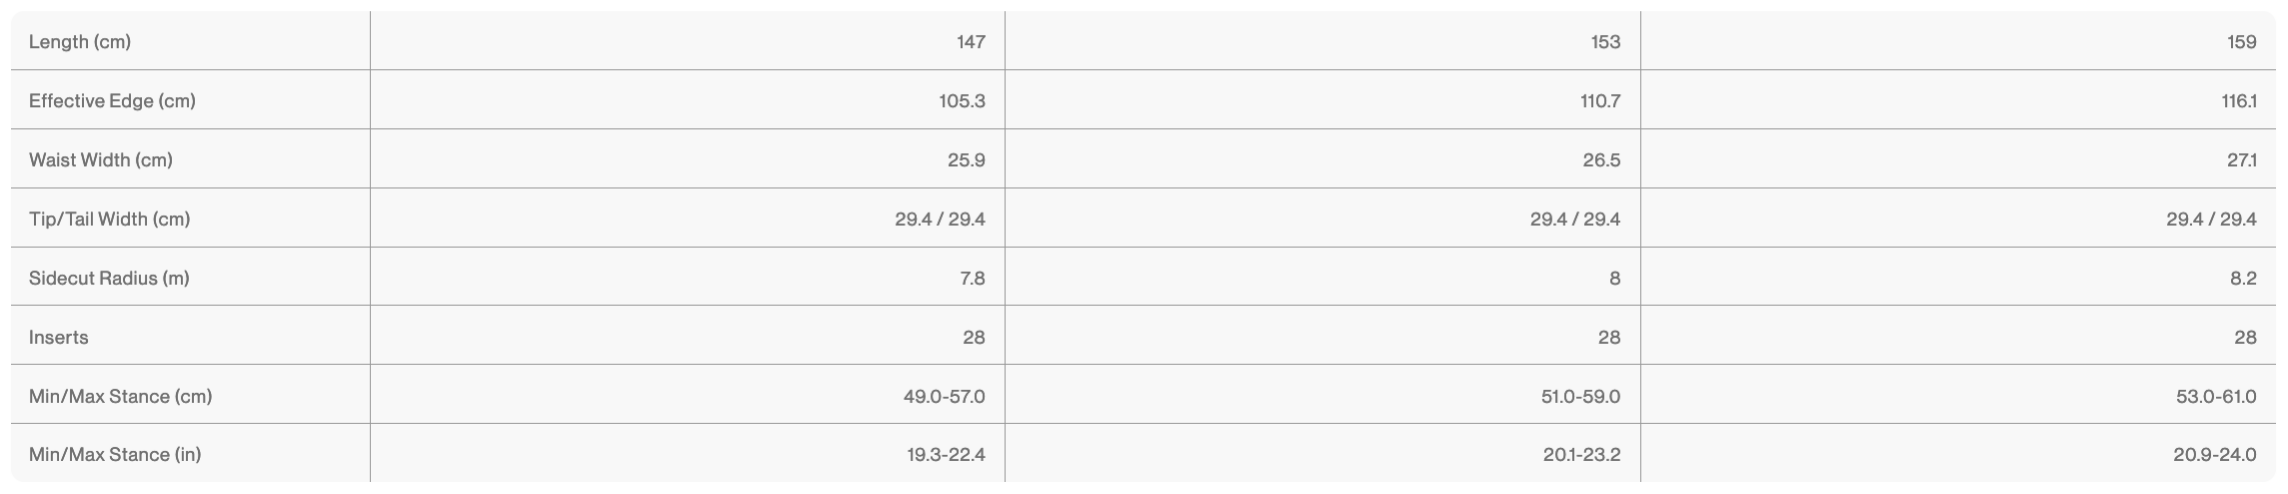
Task: Click the 153 length cell
Action: pyautogui.click(x=1605, y=42)
